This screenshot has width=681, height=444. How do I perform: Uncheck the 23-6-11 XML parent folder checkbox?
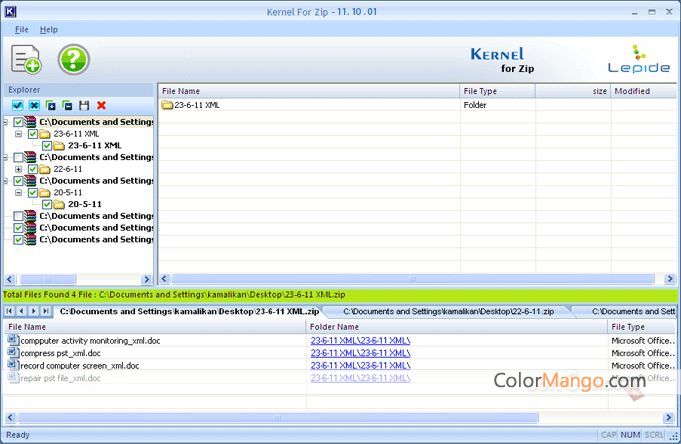click(x=33, y=134)
